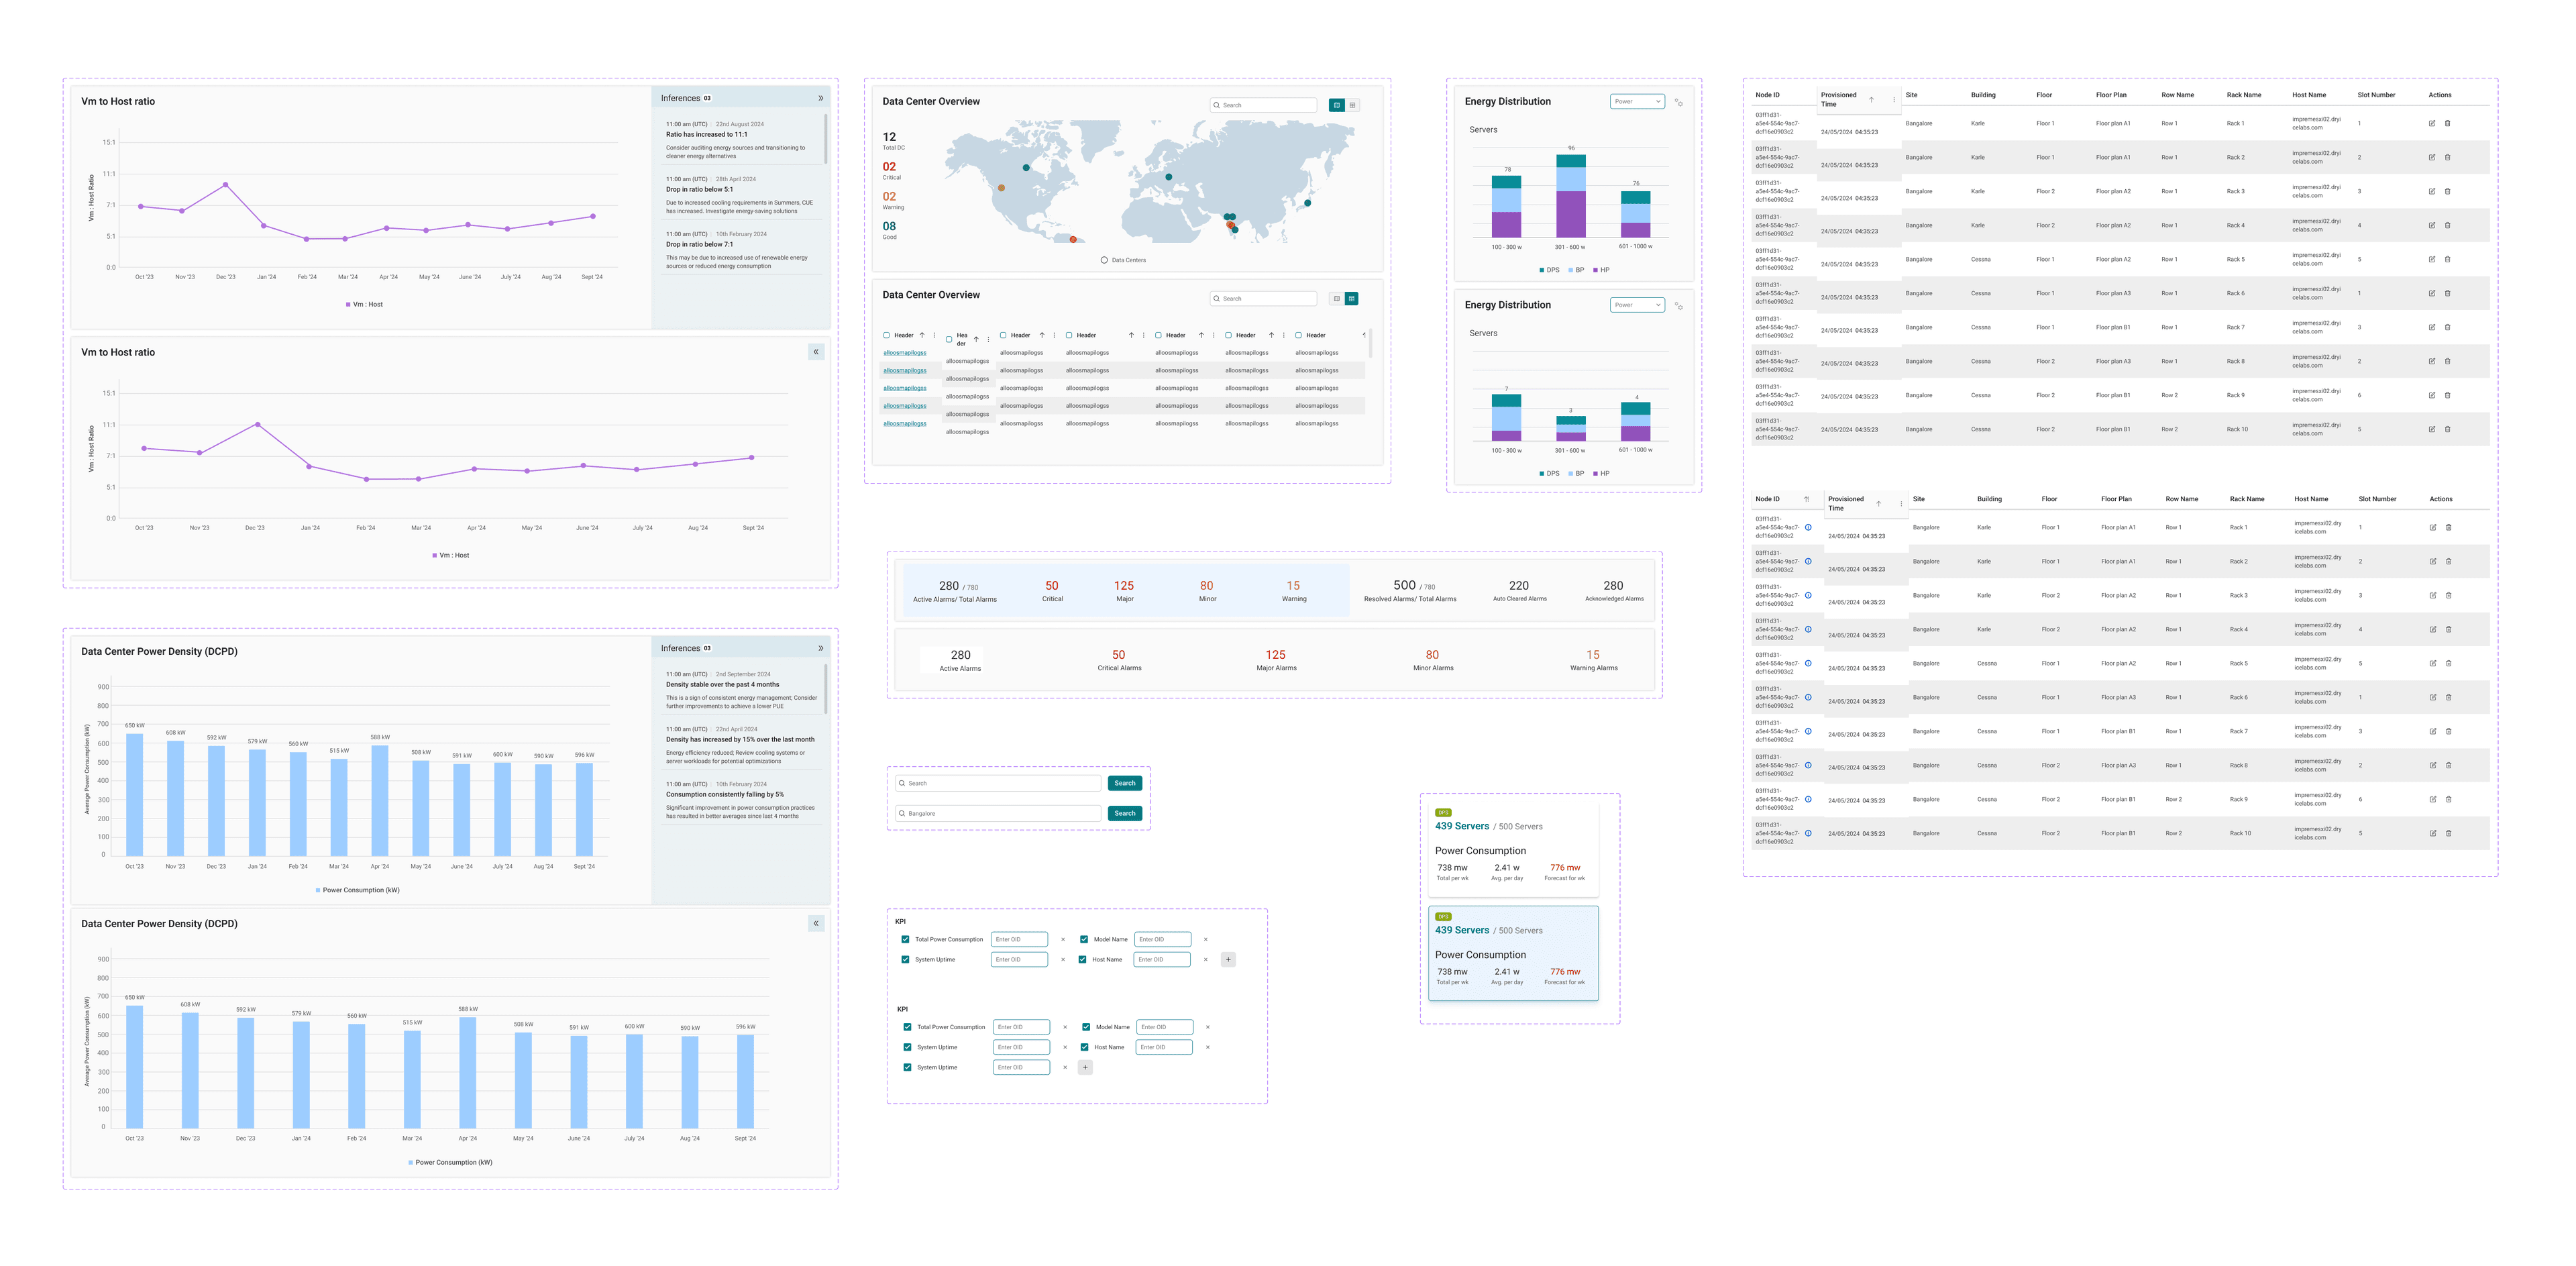
Task: Switch to table view icon on the world-map card
Action: tap(1352, 105)
